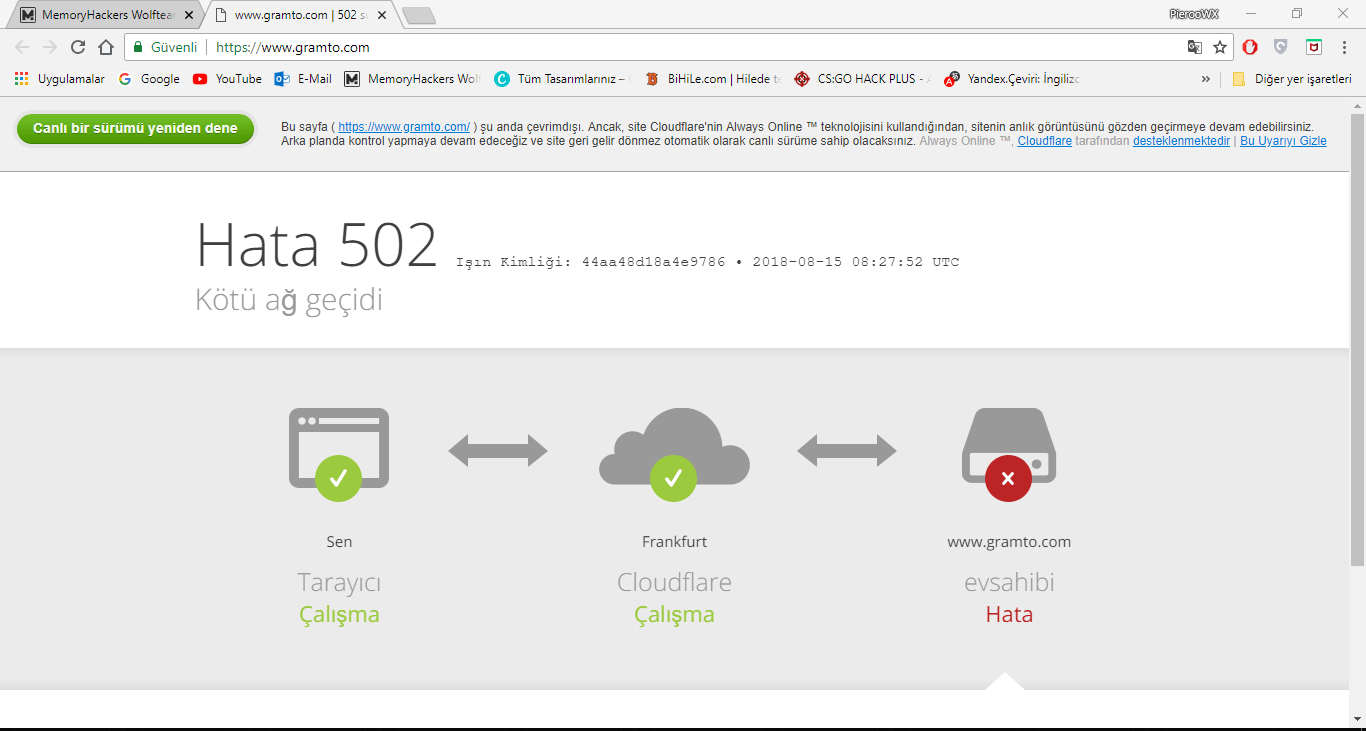Viewport: 1366px width, 731px height.
Task: Bookmark this page with the star icon
Action: point(1220,47)
